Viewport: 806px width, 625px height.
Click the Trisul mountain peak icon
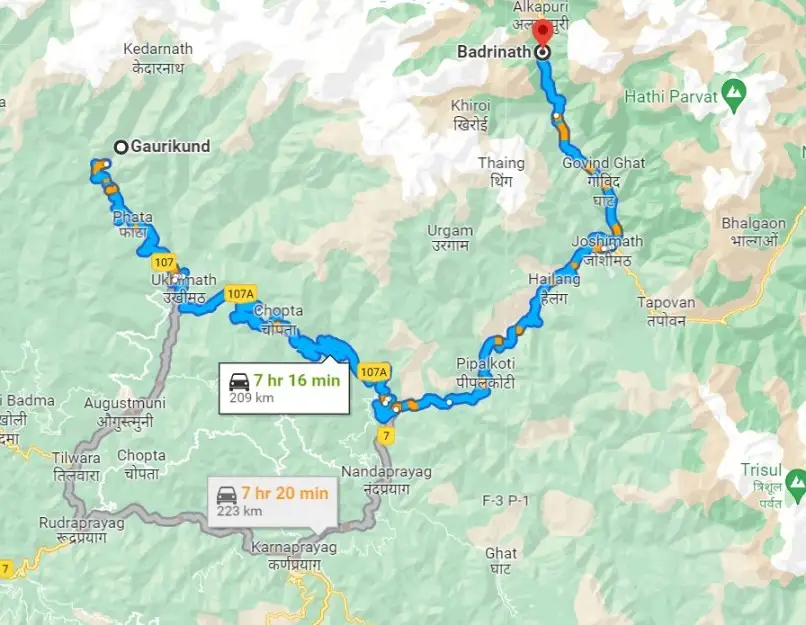[x=797, y=485]
